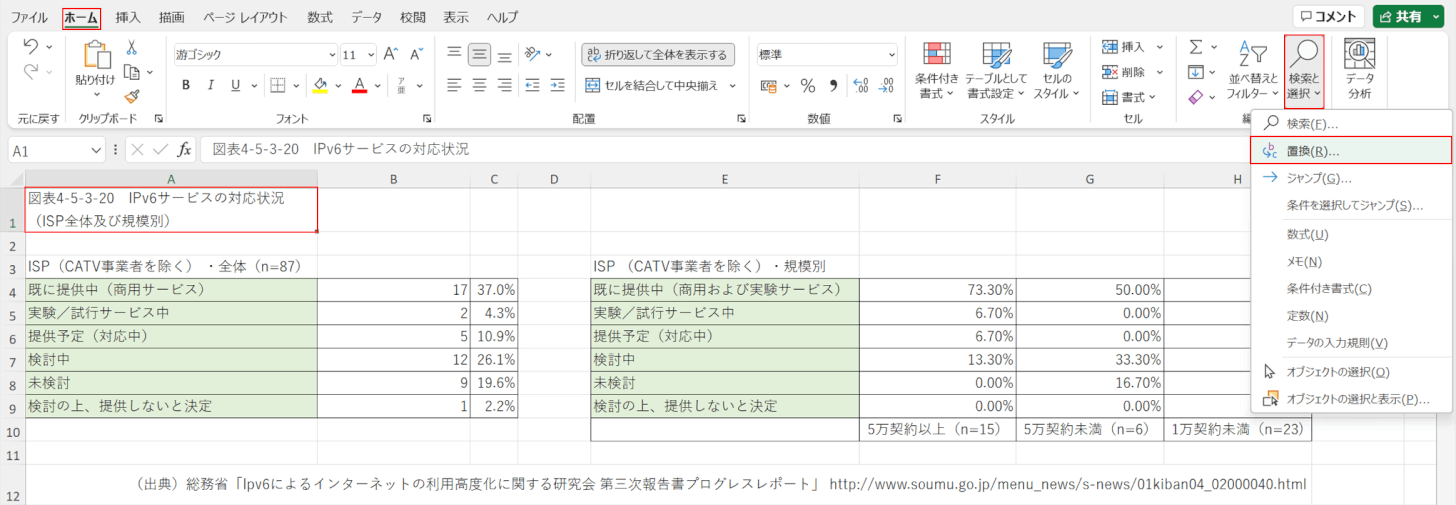Click the Conditional Formatting (条件付き書式) icon
This screenshot has width=1456, height=505.
(937, 68)
